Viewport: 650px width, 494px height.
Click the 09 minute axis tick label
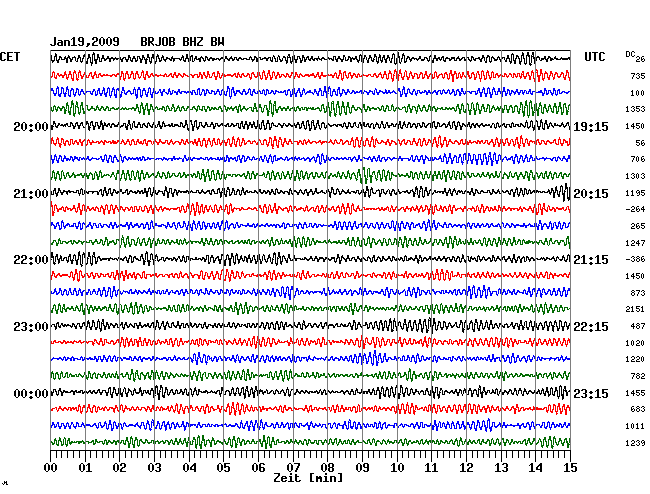[x=362, y=468]
